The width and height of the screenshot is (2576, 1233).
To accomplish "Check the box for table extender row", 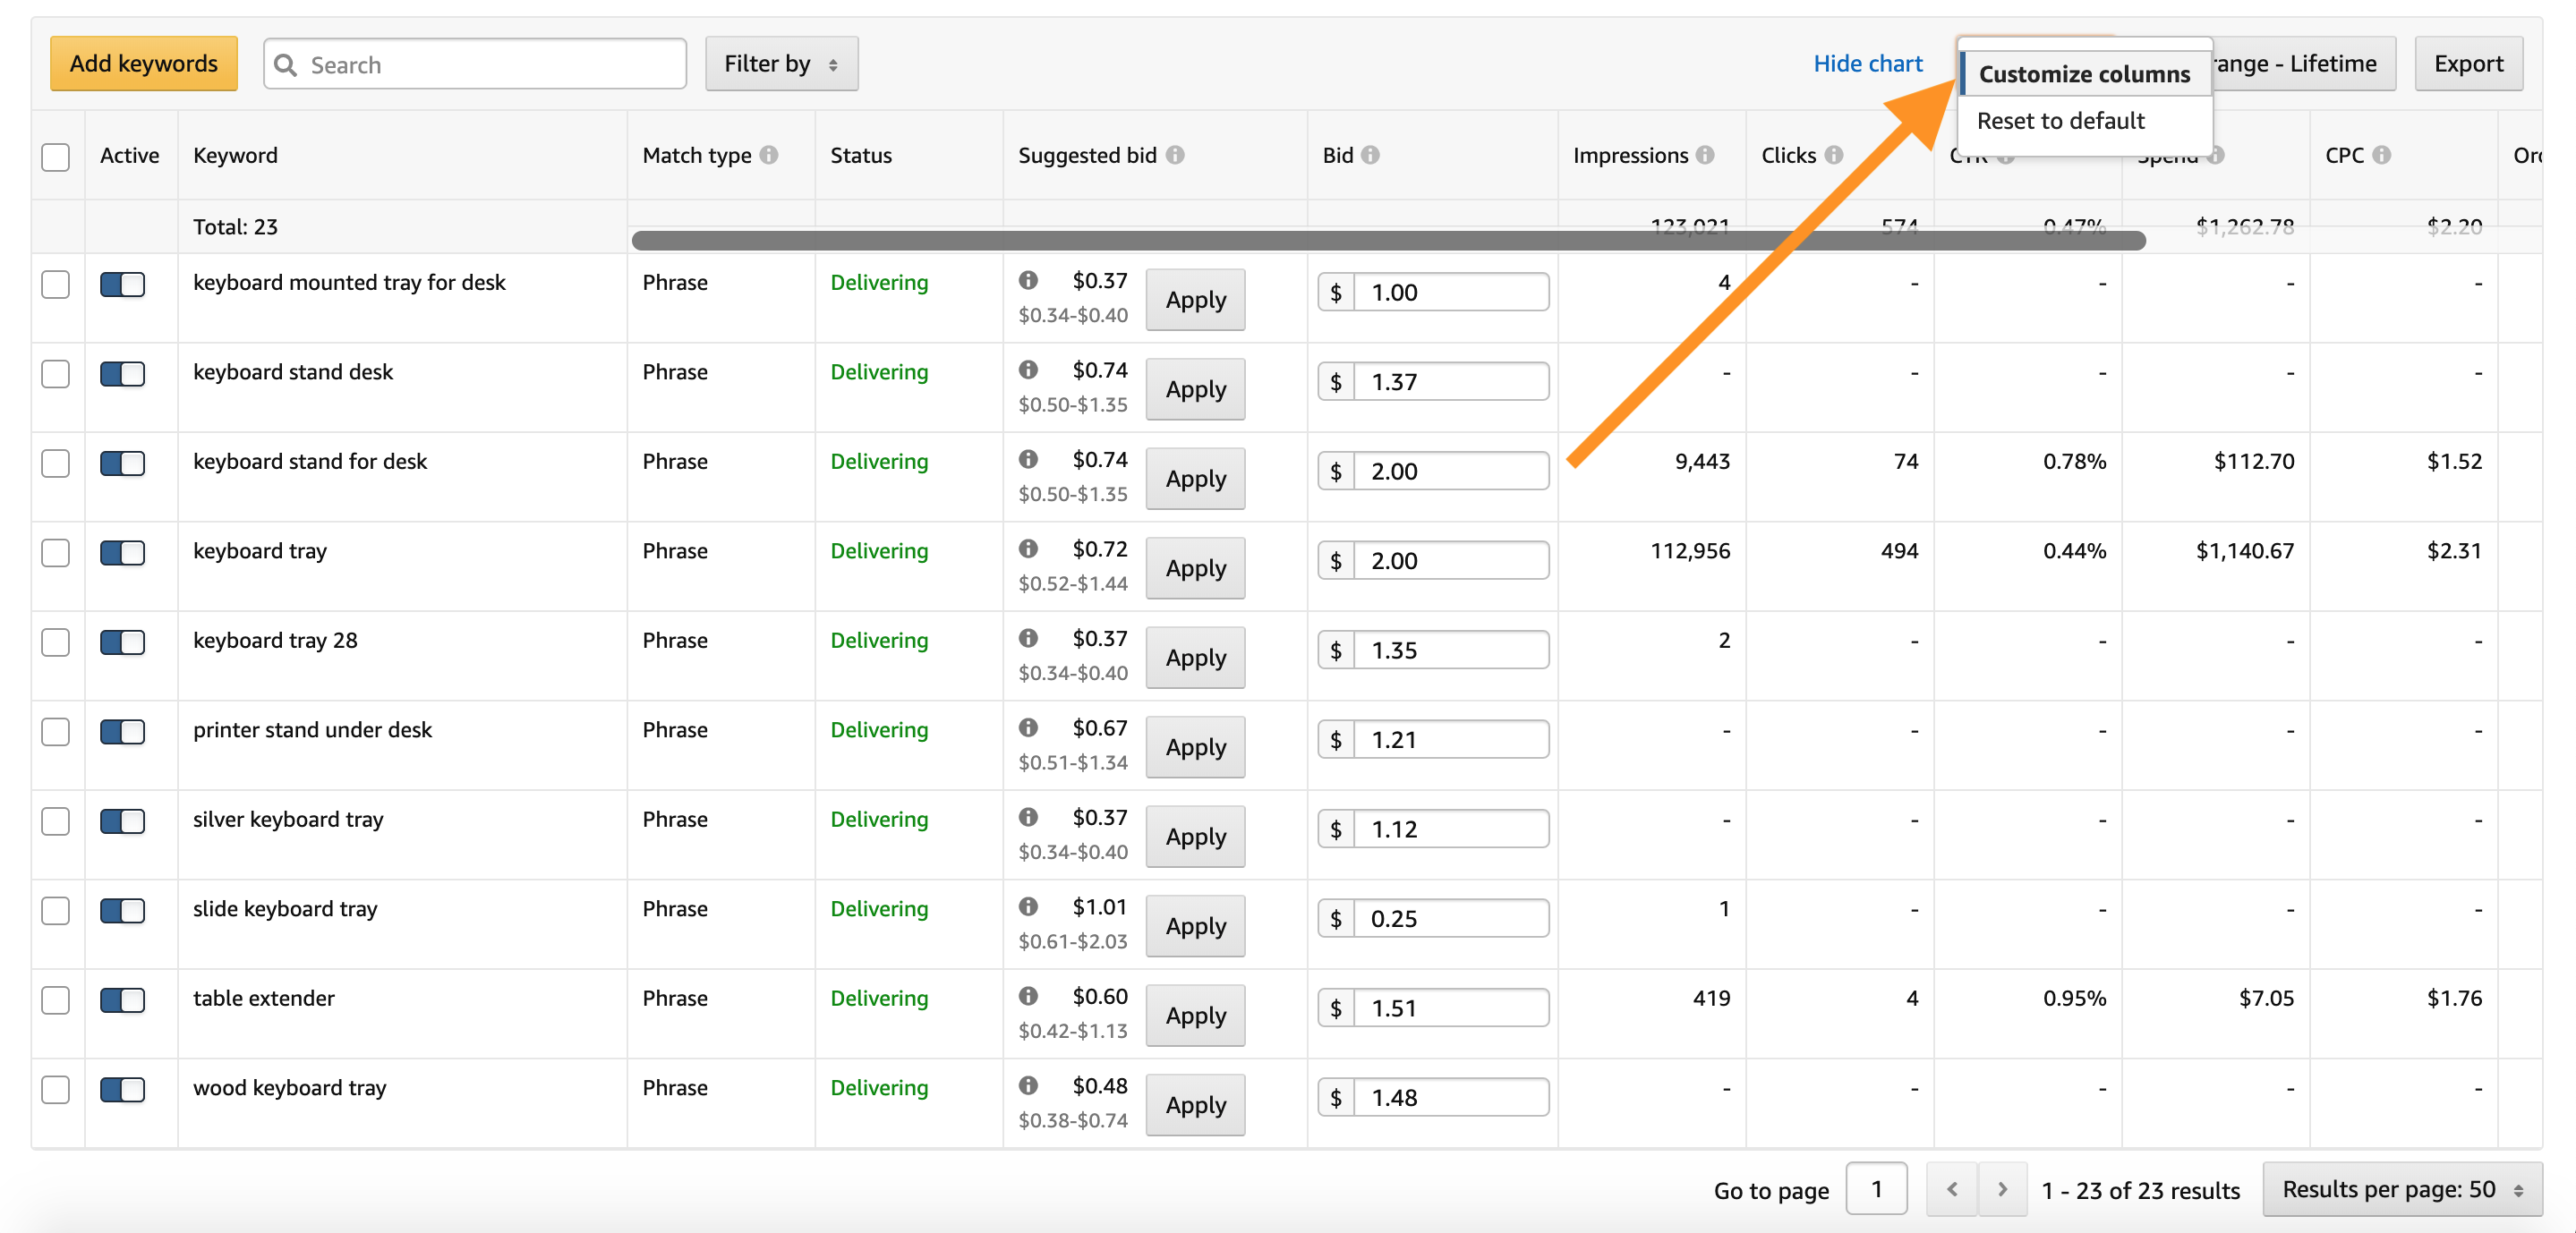I will coord(56,1000).
